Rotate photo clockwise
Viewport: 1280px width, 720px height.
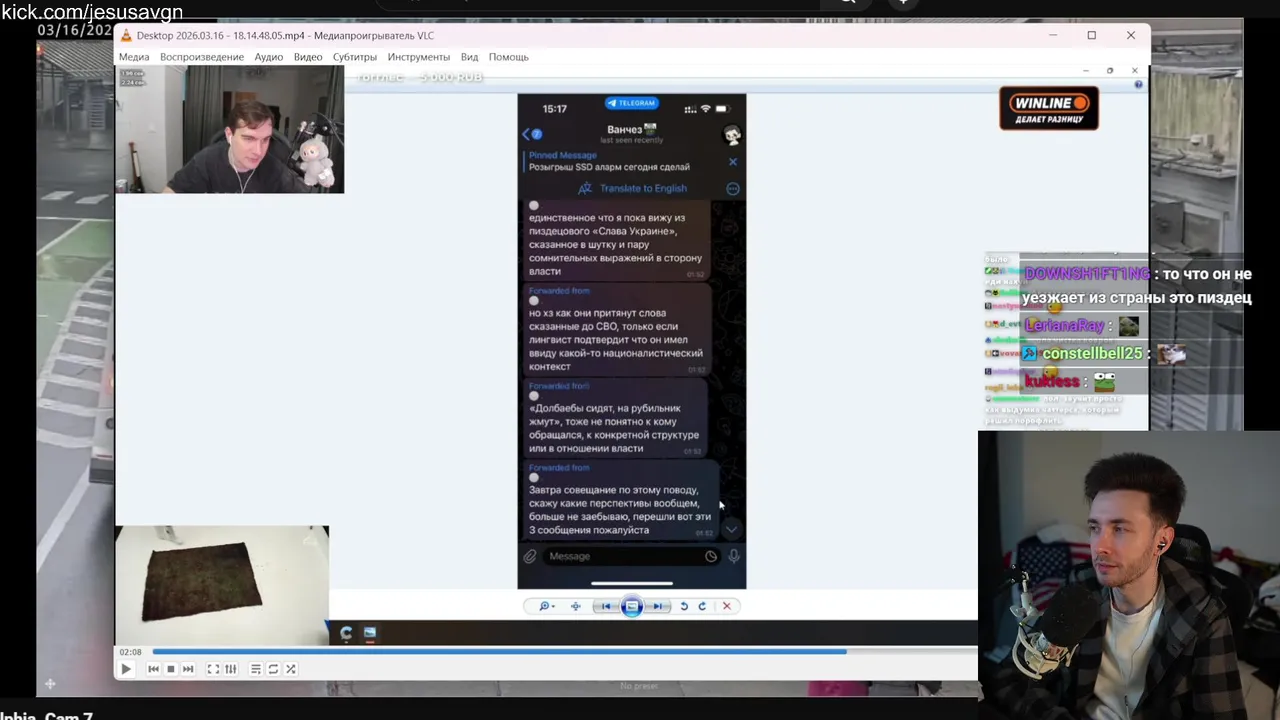(702, 606)
